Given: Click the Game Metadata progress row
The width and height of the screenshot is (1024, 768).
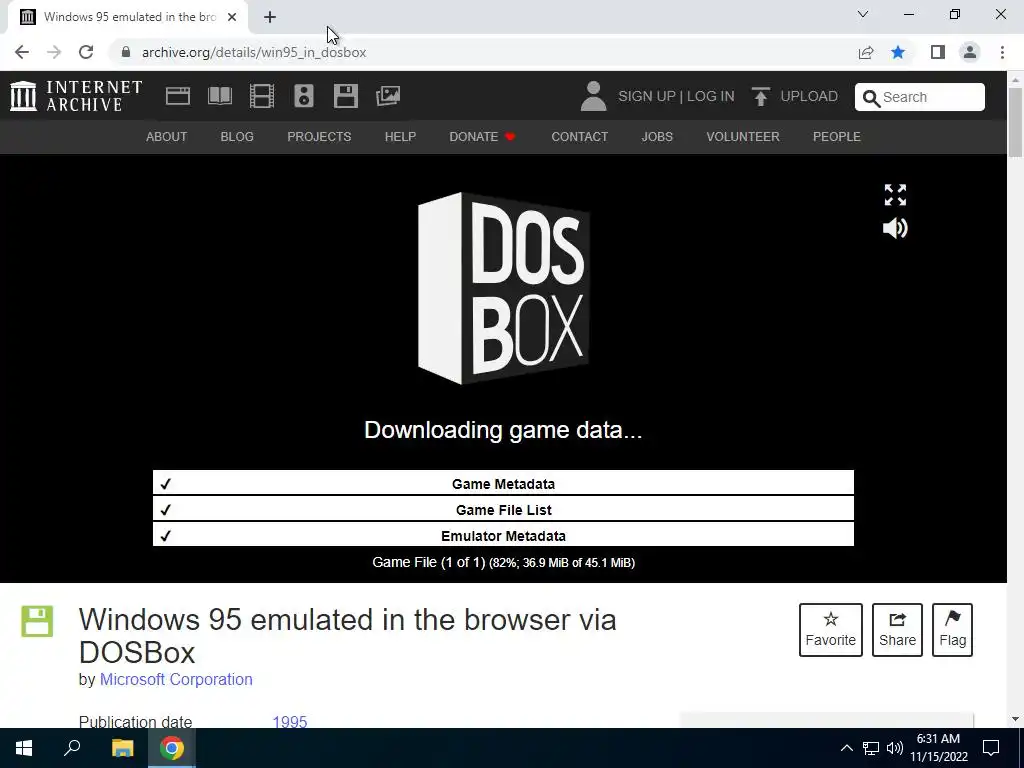Looking at the screenshot, I should [x=503, y=483].
